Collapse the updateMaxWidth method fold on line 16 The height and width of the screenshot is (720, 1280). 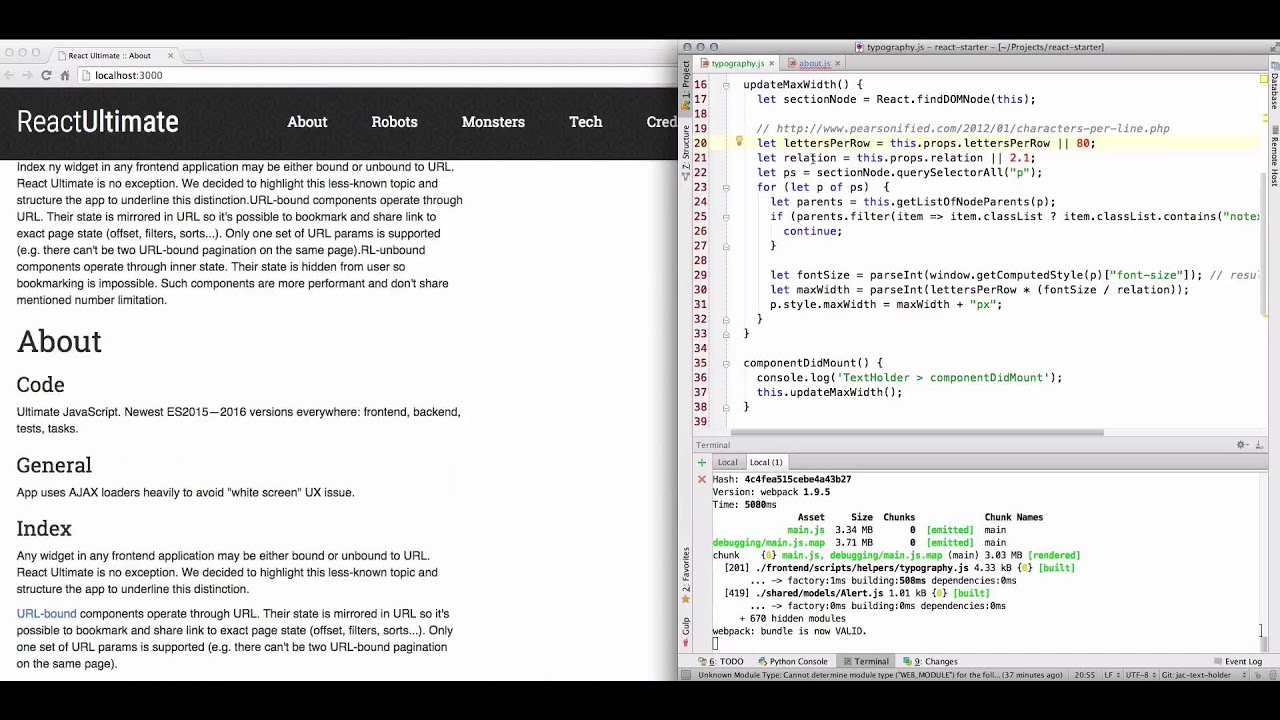tap(726, 85)
